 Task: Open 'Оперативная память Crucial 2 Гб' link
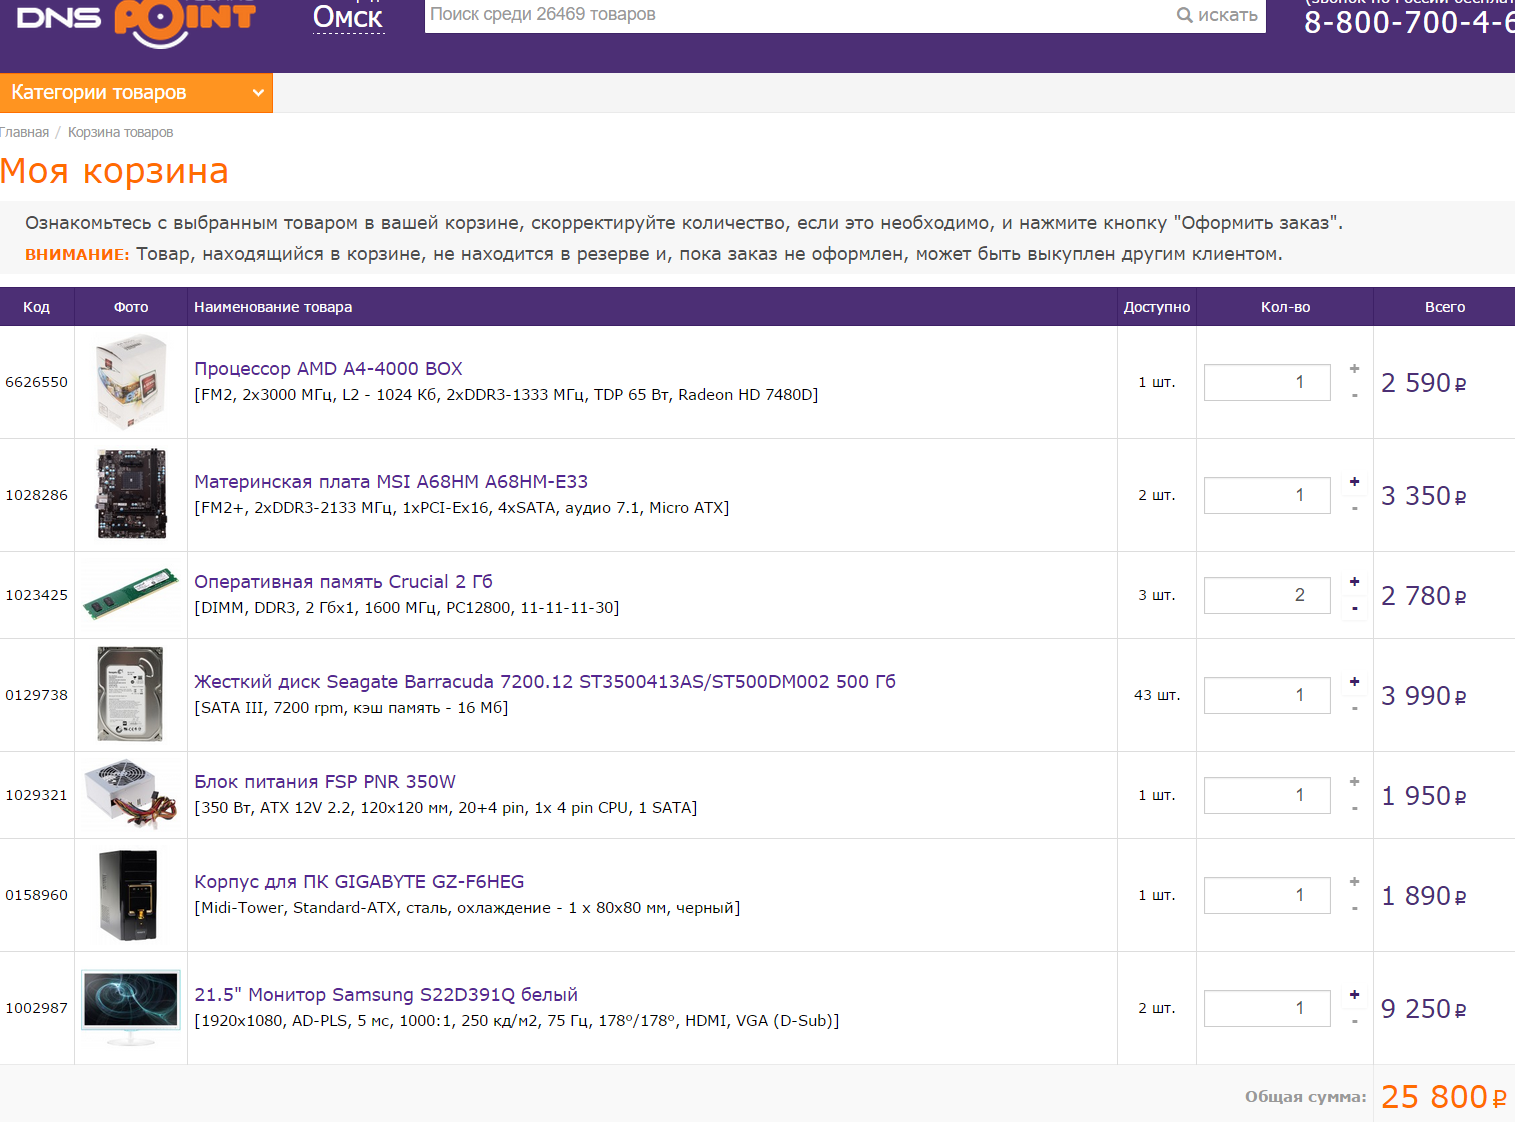pyautogui.click(x=343, y=582)
